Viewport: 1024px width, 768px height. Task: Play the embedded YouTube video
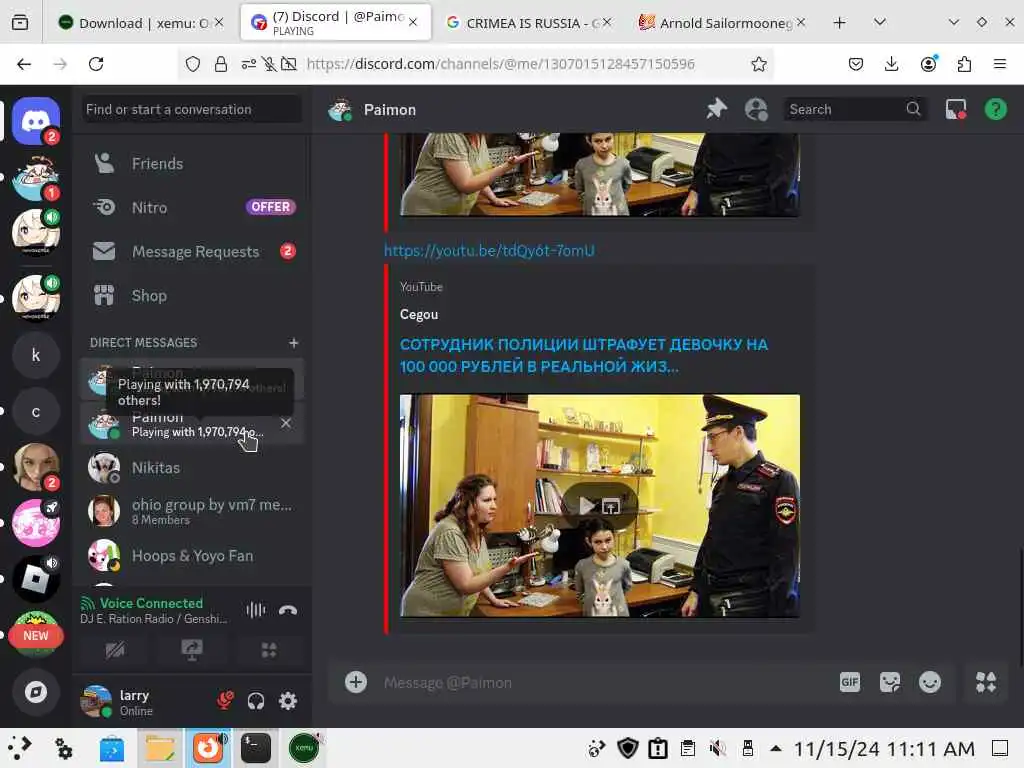point(587,505)
